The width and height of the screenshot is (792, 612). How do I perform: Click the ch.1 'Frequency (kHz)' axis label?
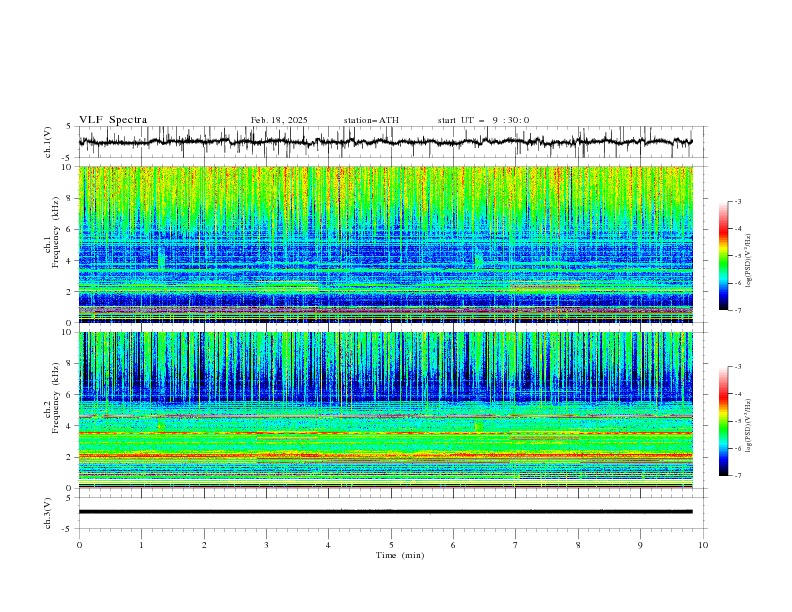(57, 230)
